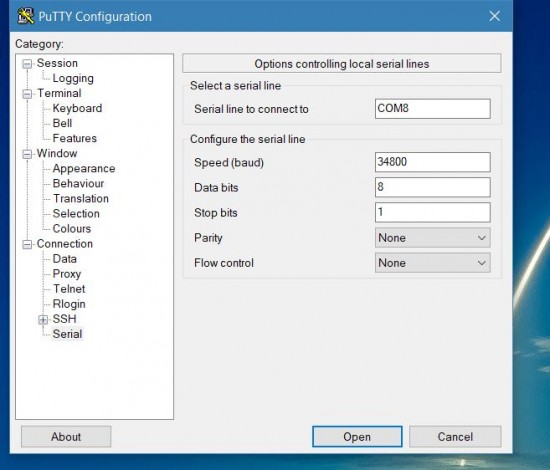Select the Session category
The width and height of the screenshot is (550, 470).
(x=57, y=63)
